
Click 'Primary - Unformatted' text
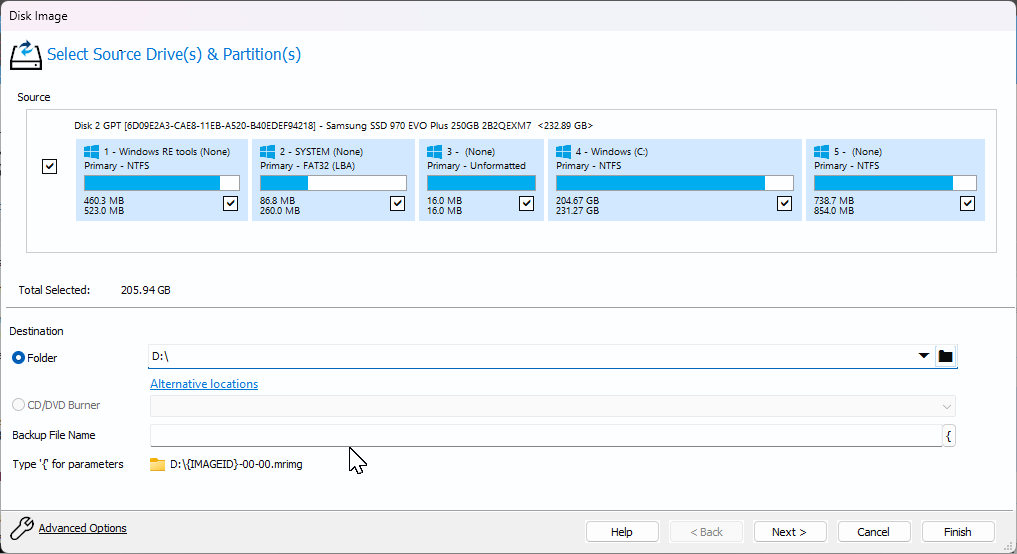[476, 166]
